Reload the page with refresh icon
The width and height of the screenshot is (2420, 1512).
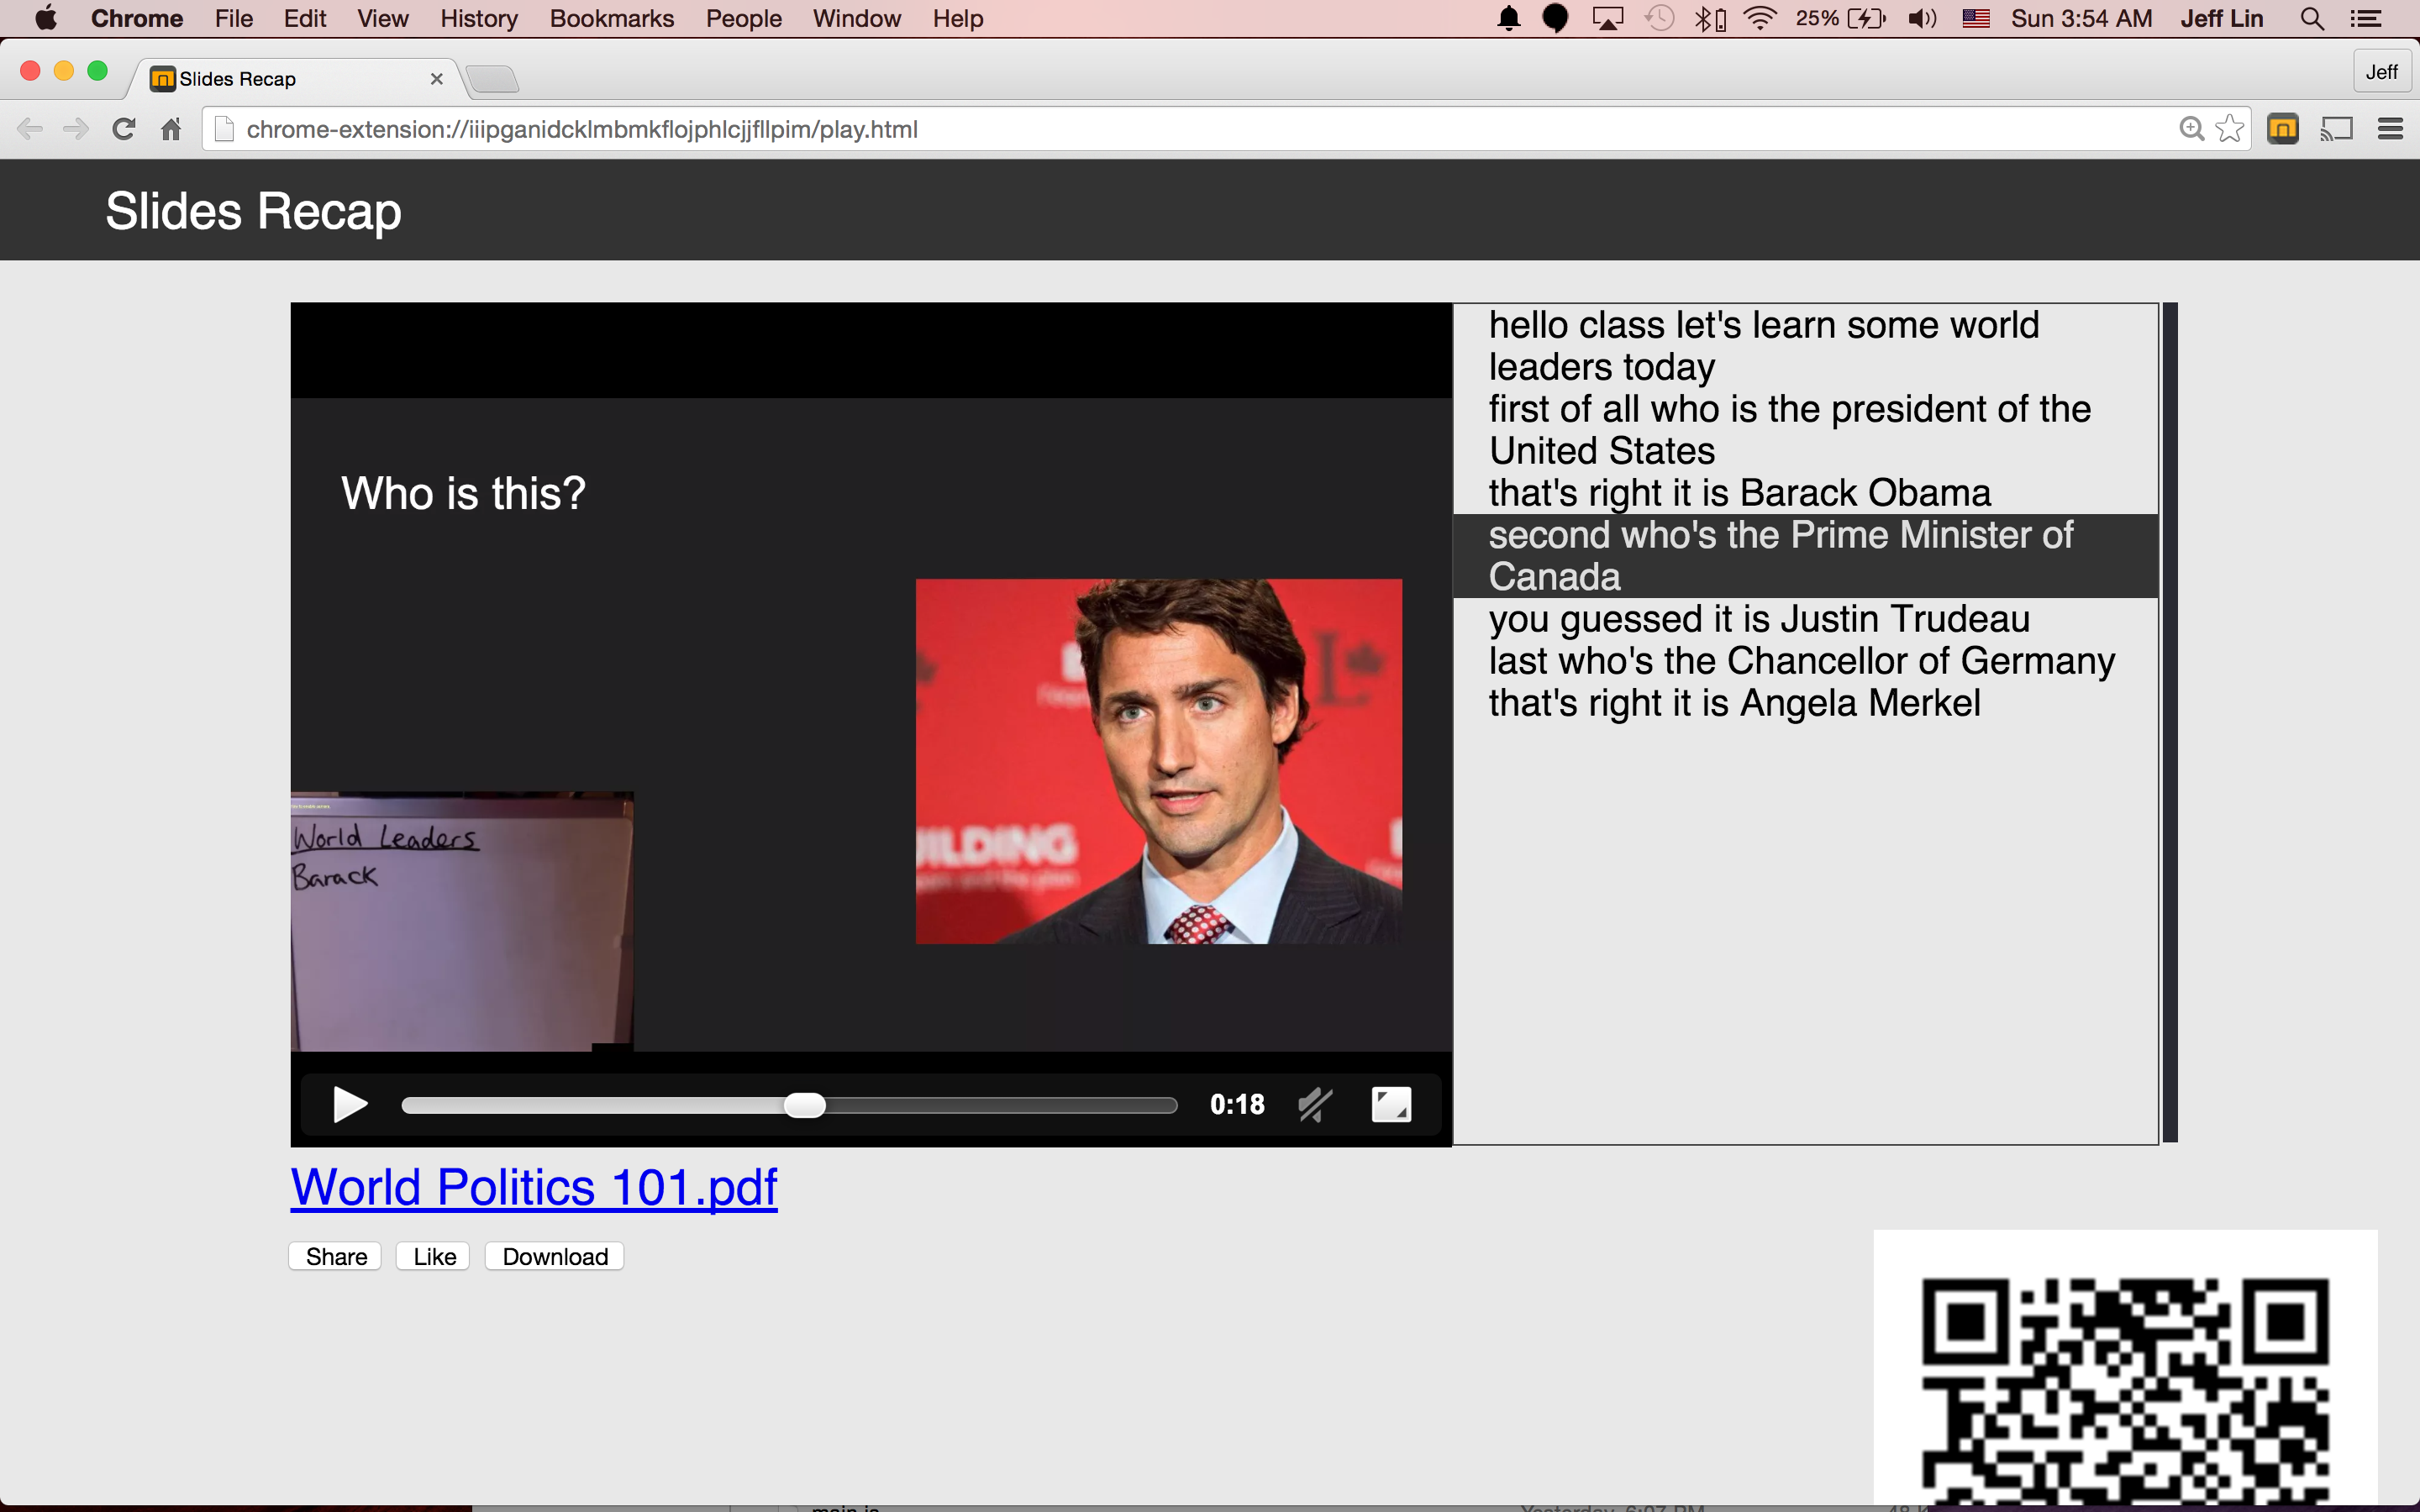pos(124,129)
